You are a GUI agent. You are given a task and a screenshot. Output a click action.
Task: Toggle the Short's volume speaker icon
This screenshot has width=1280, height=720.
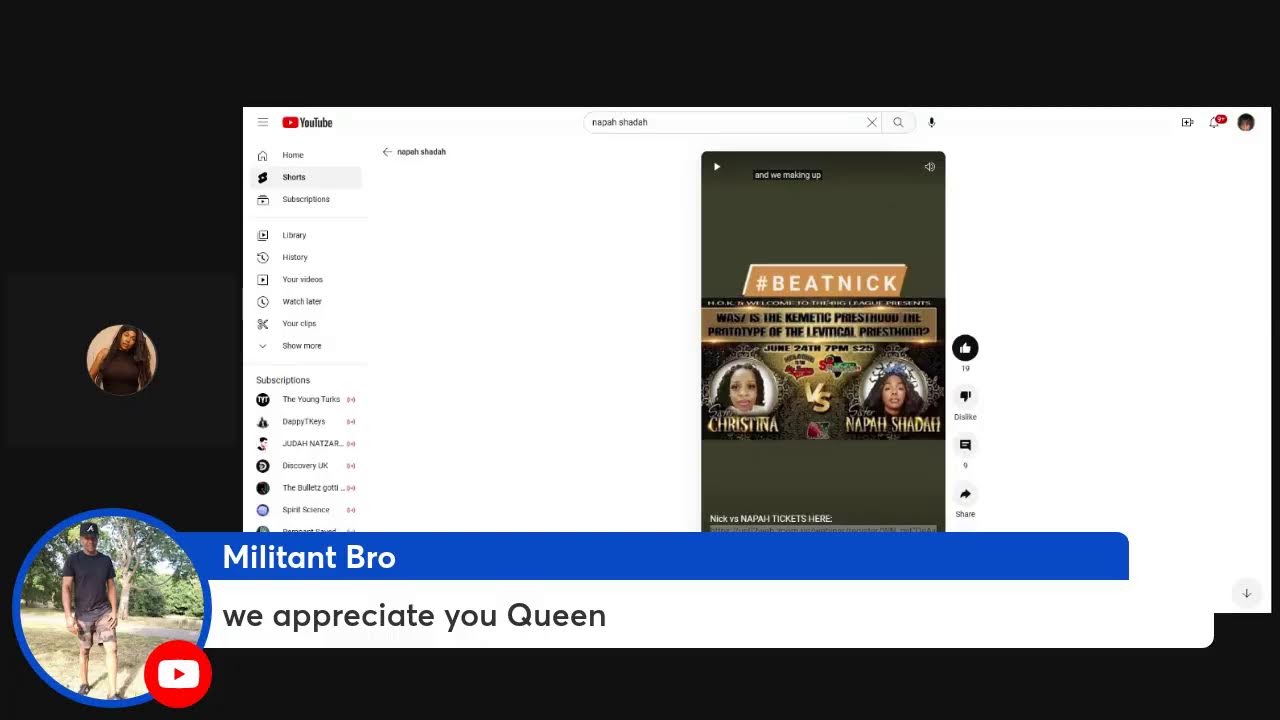pyautogui.click(x=929, y=167)
